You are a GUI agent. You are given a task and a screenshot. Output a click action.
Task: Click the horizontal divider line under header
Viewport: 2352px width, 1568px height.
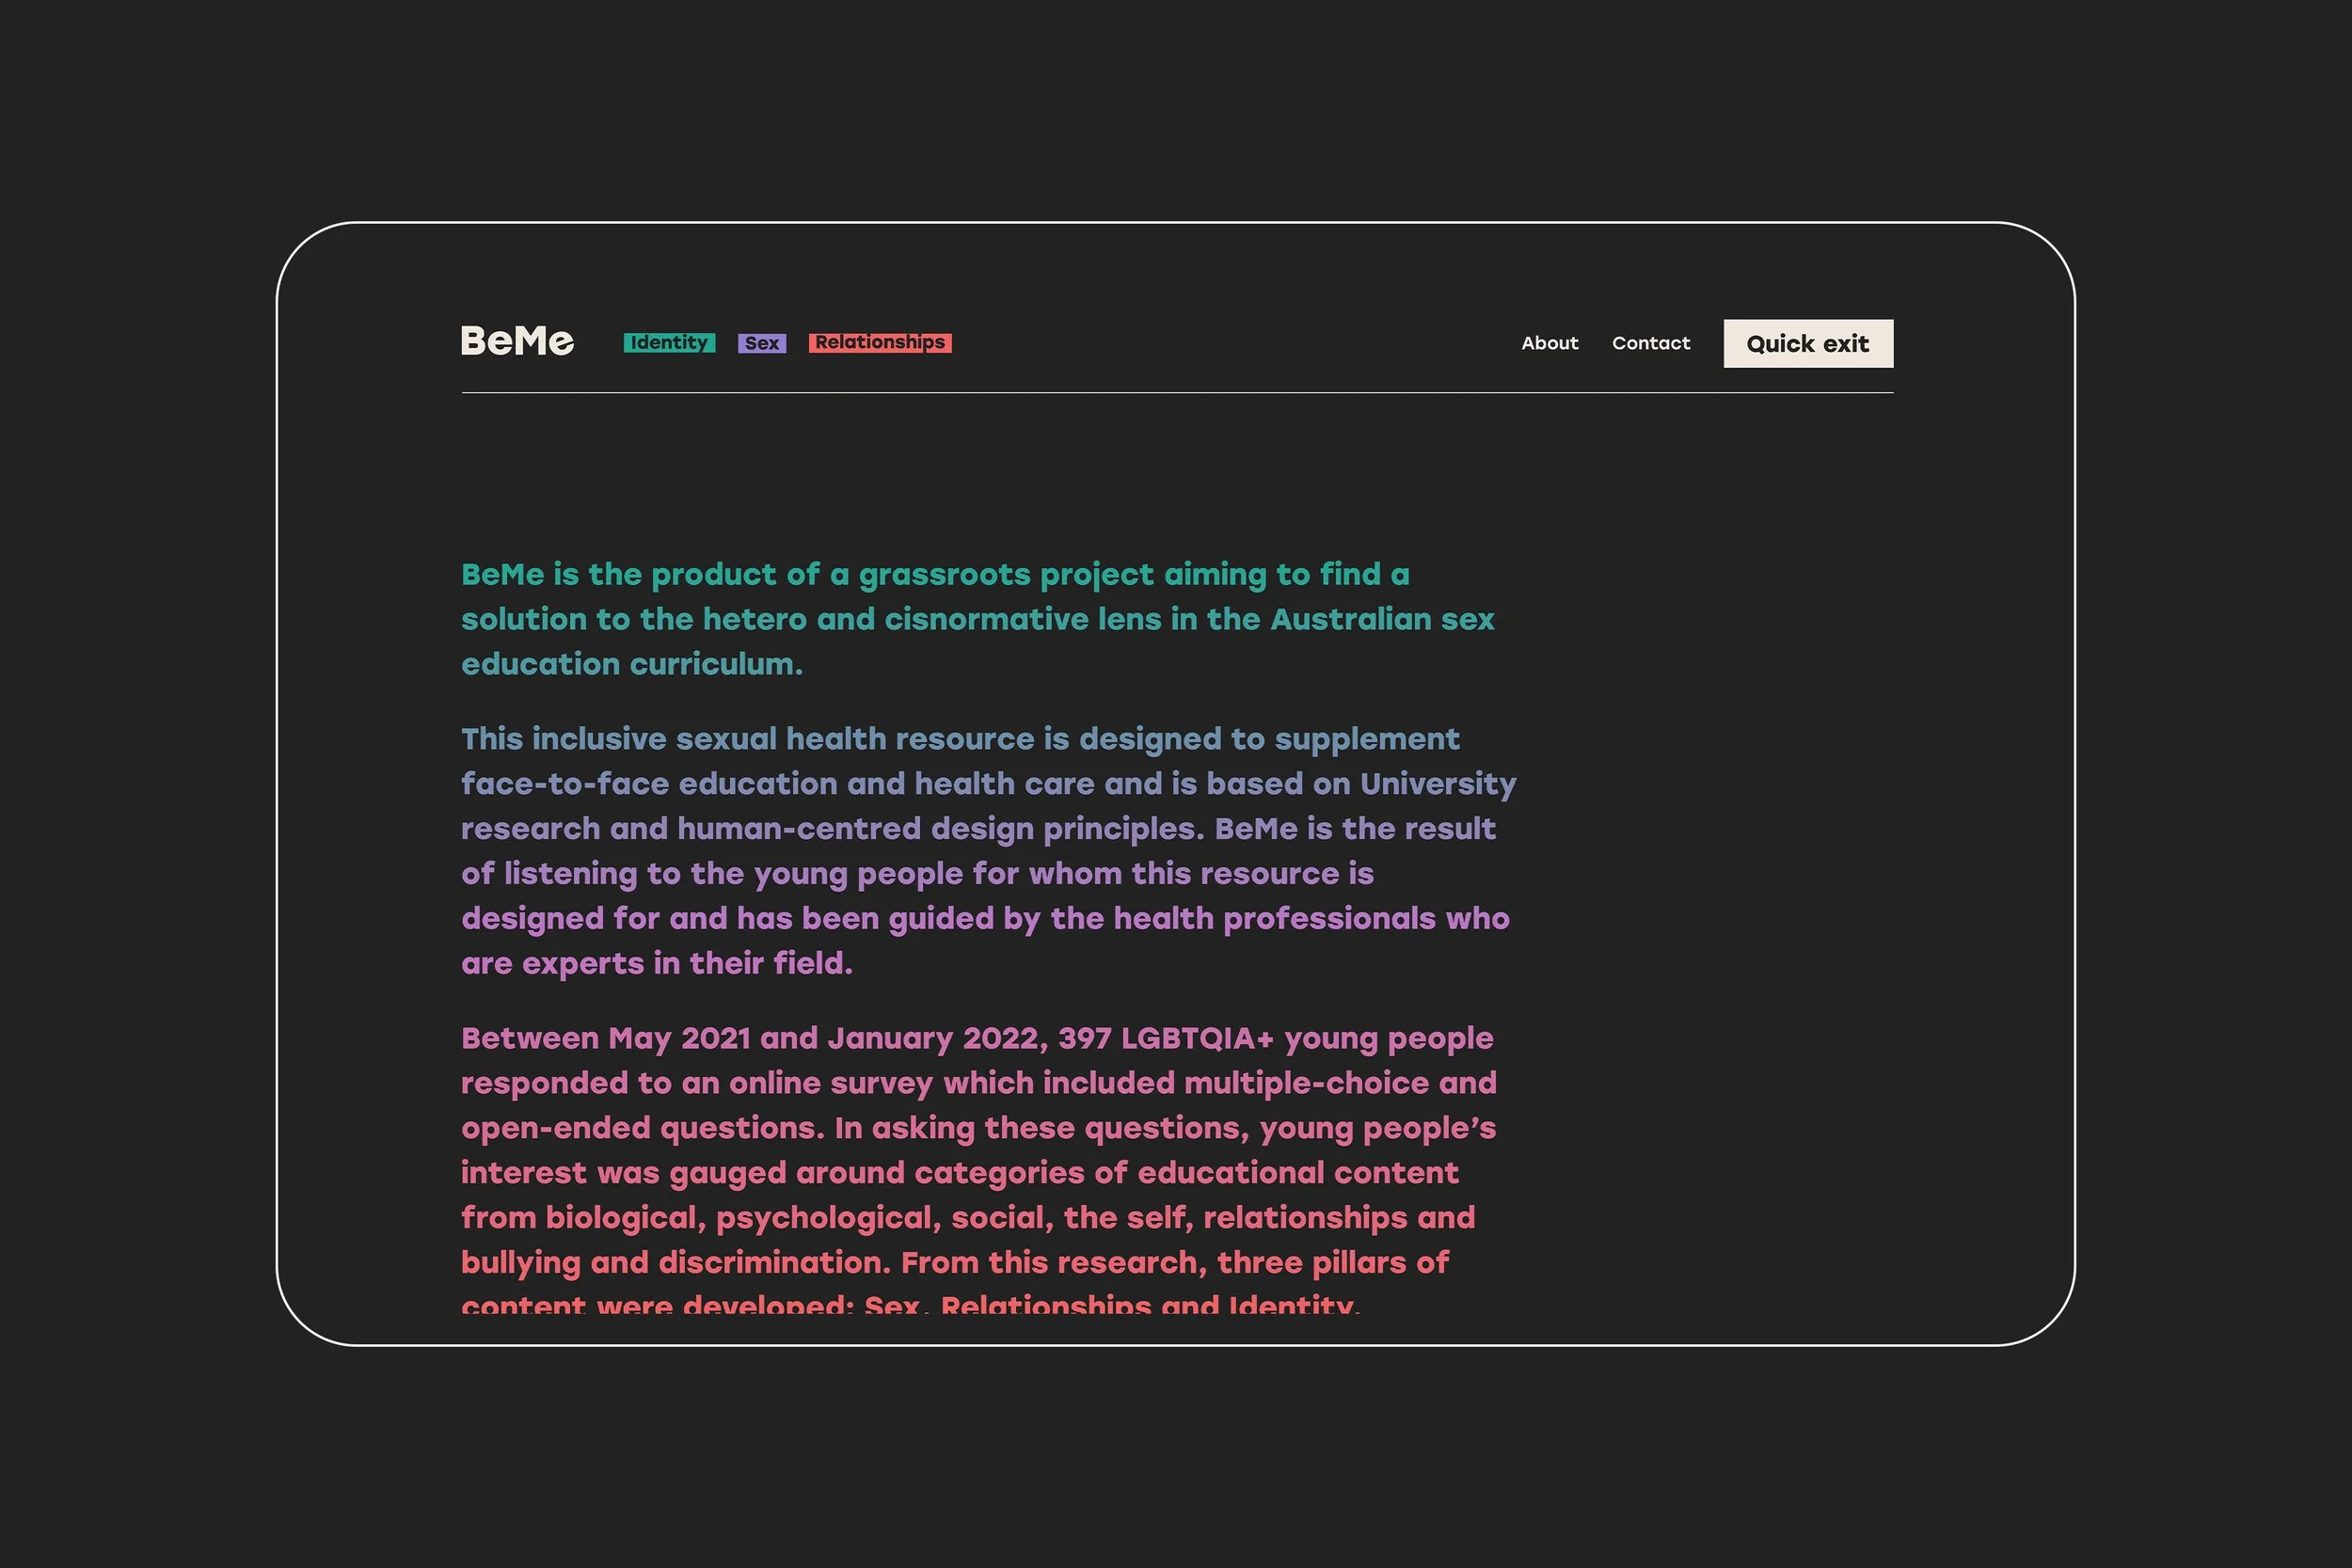[x=1177, y=393]
